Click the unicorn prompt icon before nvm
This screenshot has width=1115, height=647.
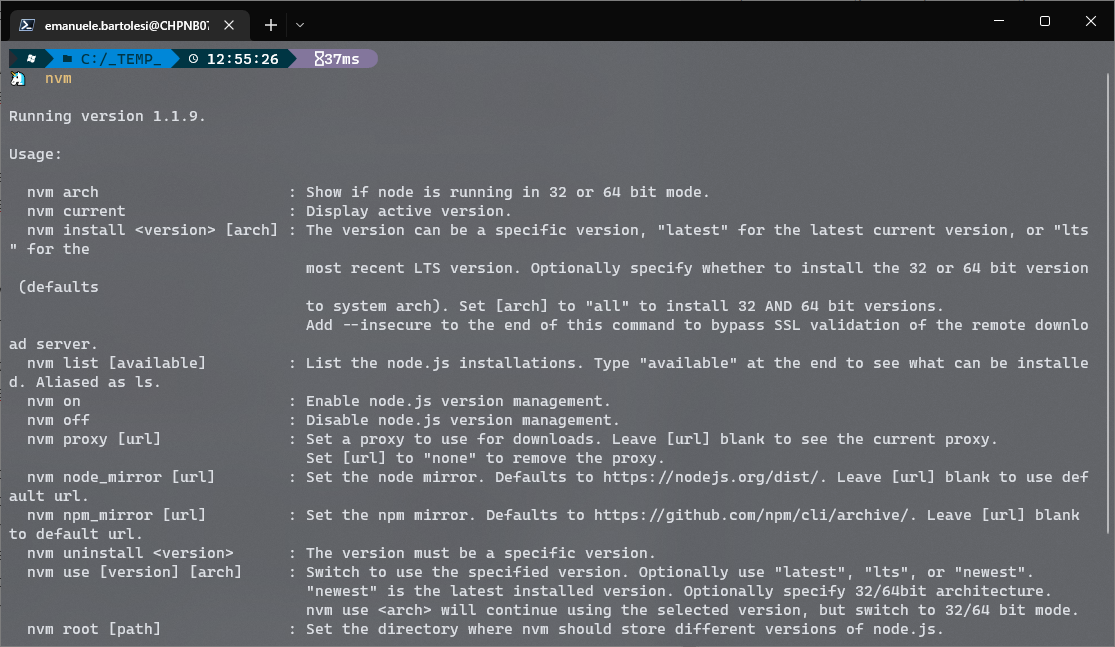[18, 78]
